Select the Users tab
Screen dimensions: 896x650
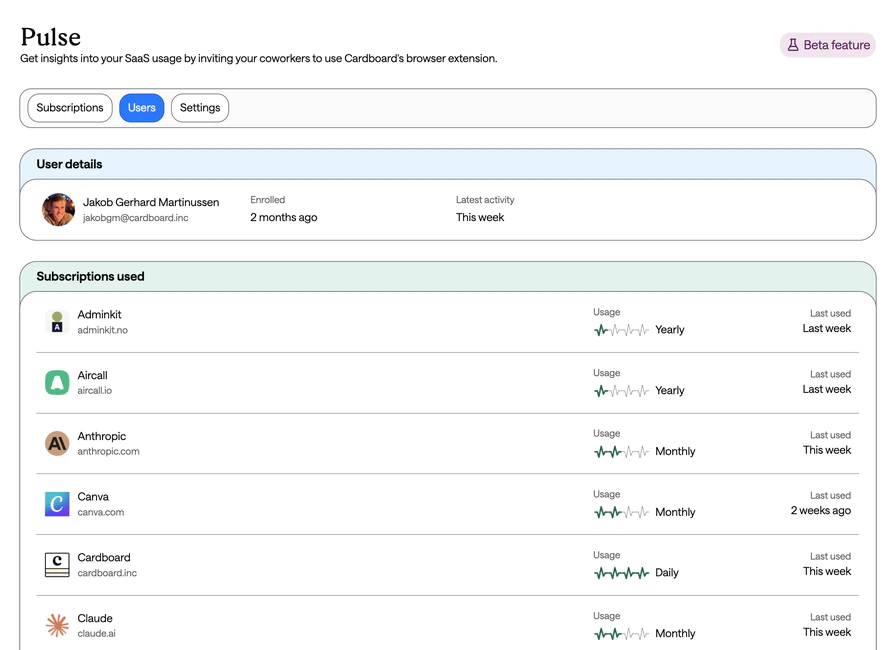[x=142, y=108]
